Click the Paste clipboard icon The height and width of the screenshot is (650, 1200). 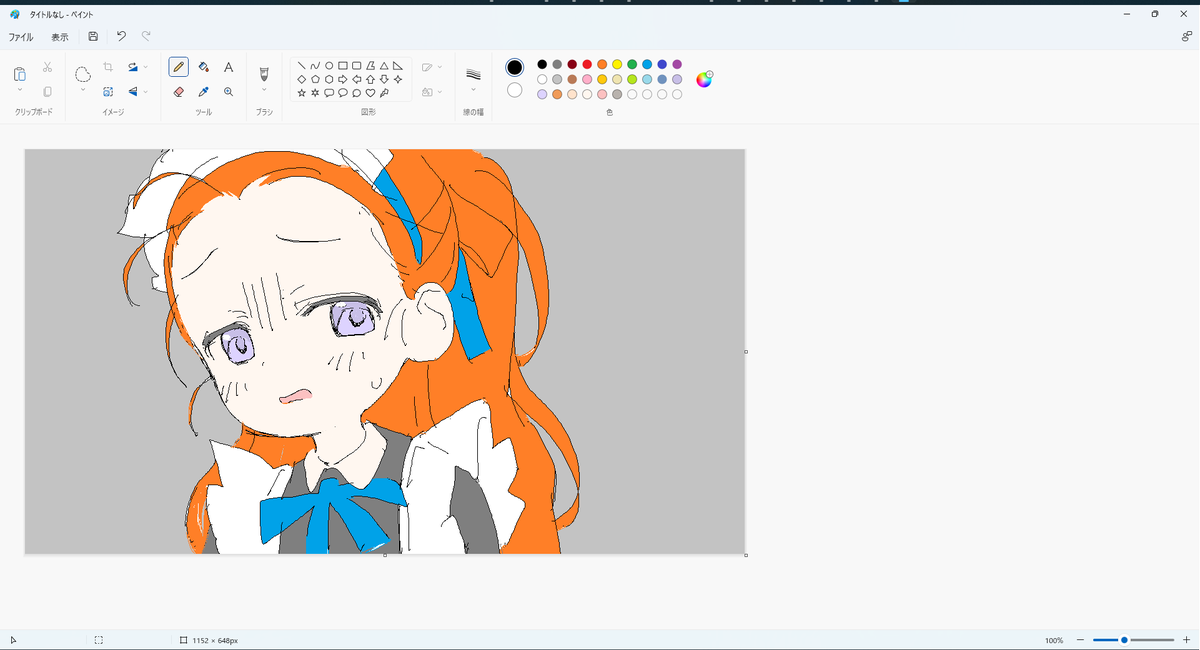(20, 74)
